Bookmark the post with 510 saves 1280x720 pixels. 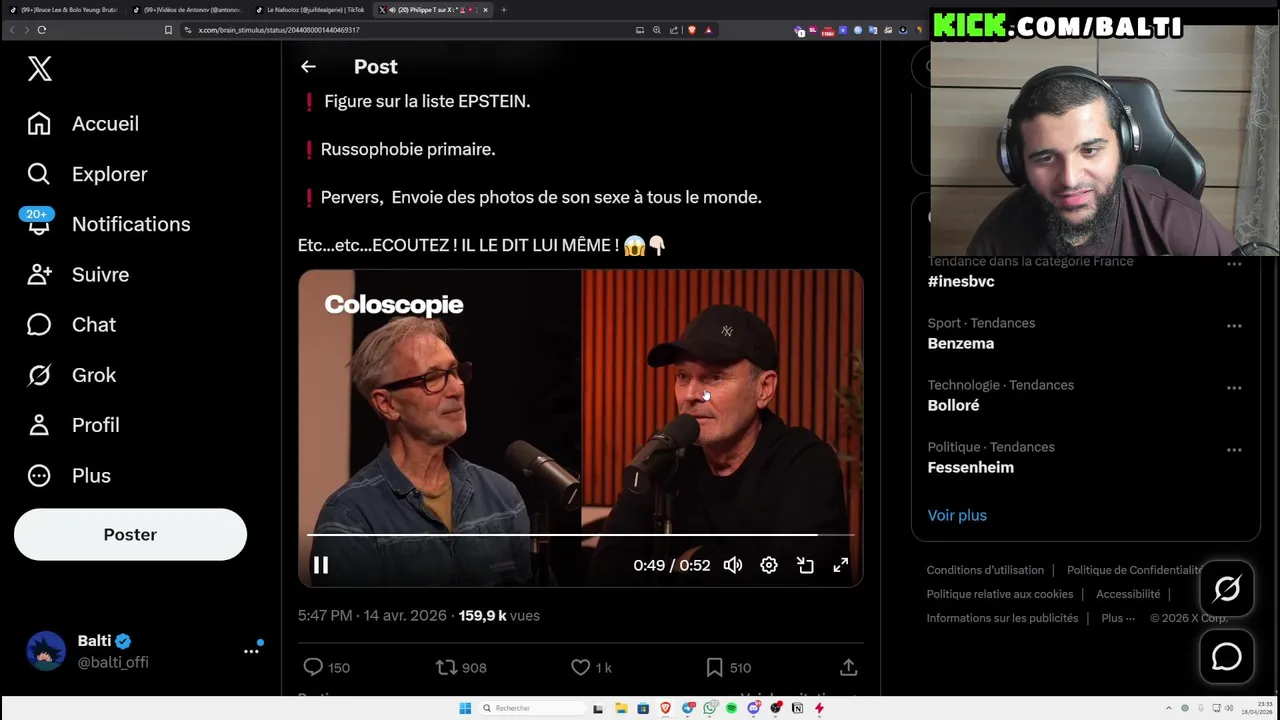point(728,667)
